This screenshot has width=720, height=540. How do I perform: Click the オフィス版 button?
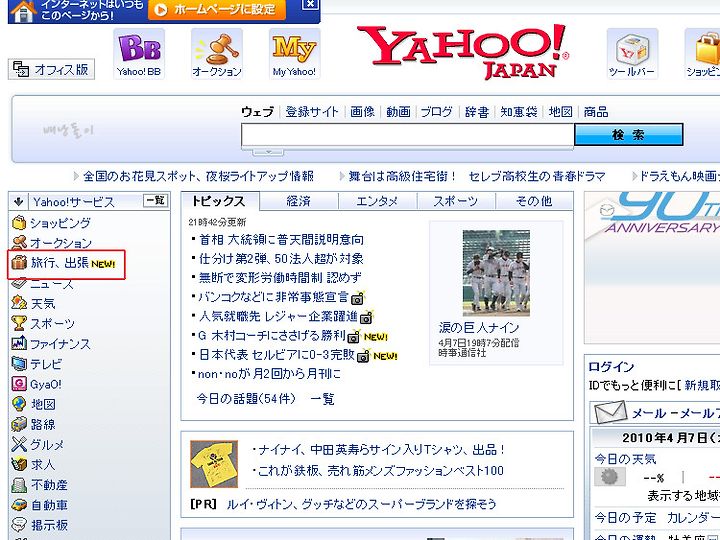point(51,69)
